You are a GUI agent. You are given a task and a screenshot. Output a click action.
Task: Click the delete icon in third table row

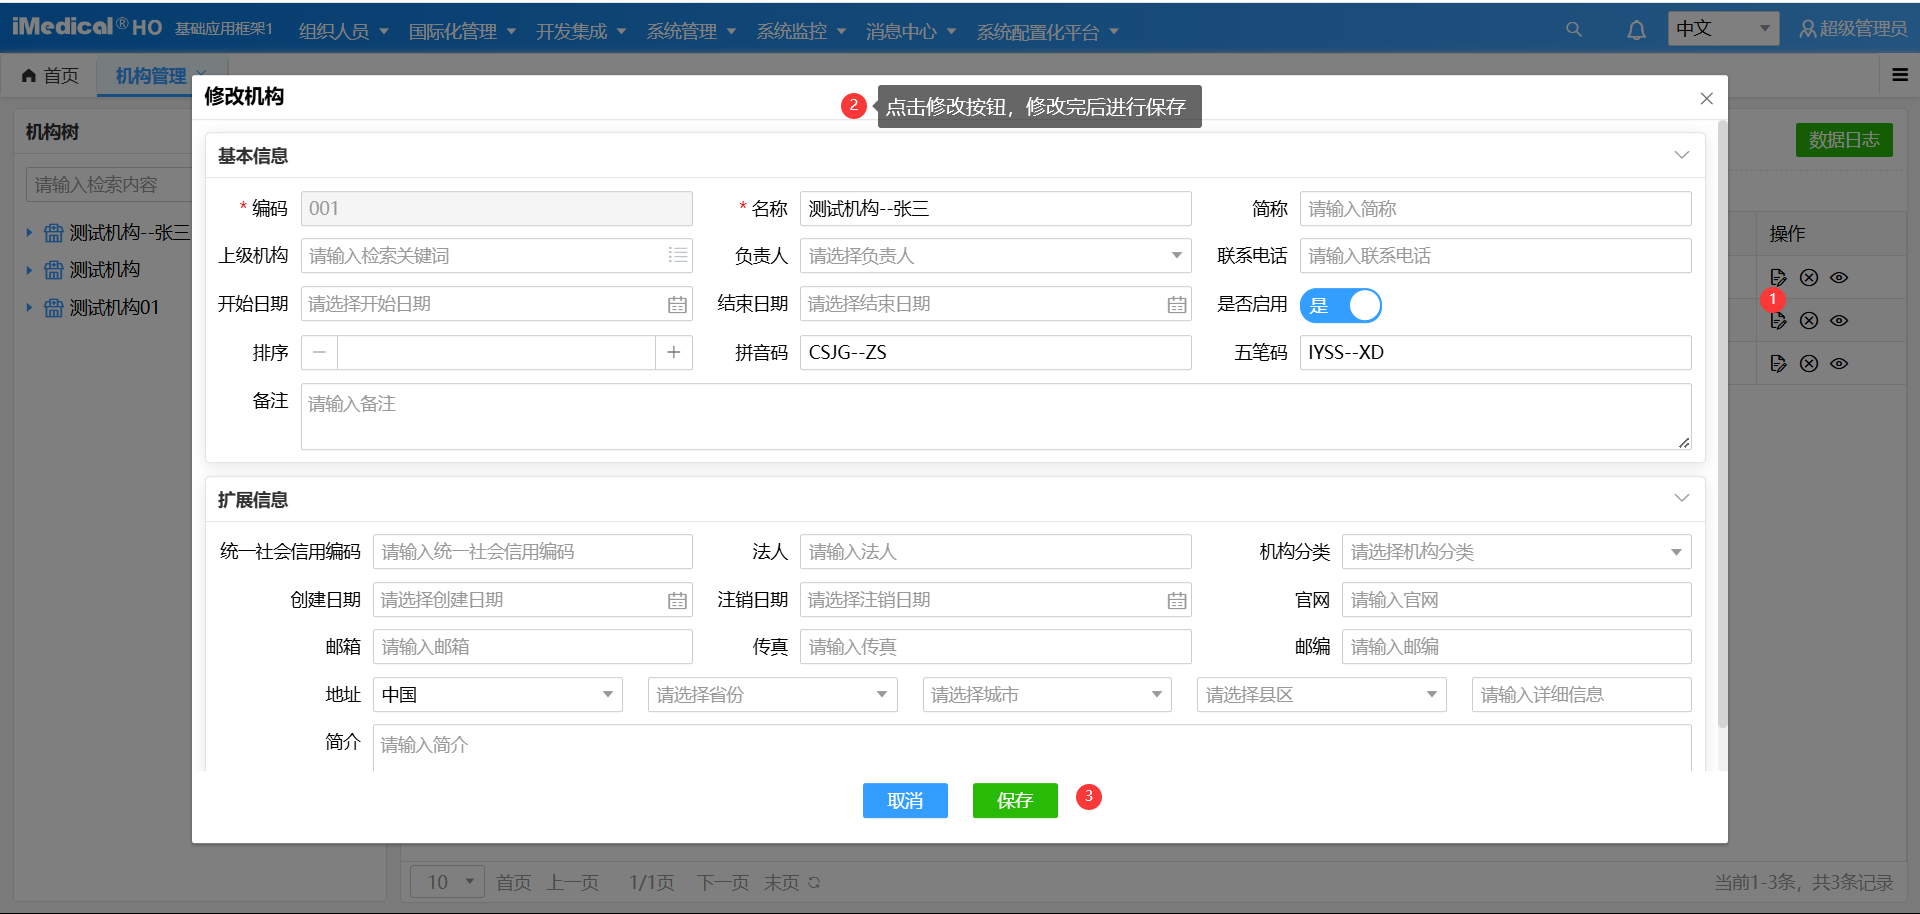pyautogui.click(x=1809, y=364)
